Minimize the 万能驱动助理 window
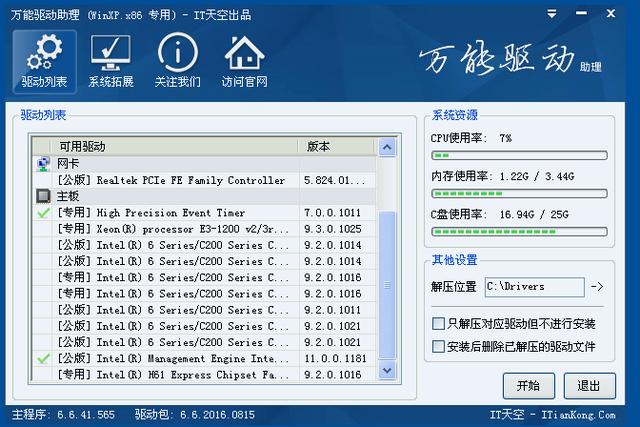 coord(581,13)
